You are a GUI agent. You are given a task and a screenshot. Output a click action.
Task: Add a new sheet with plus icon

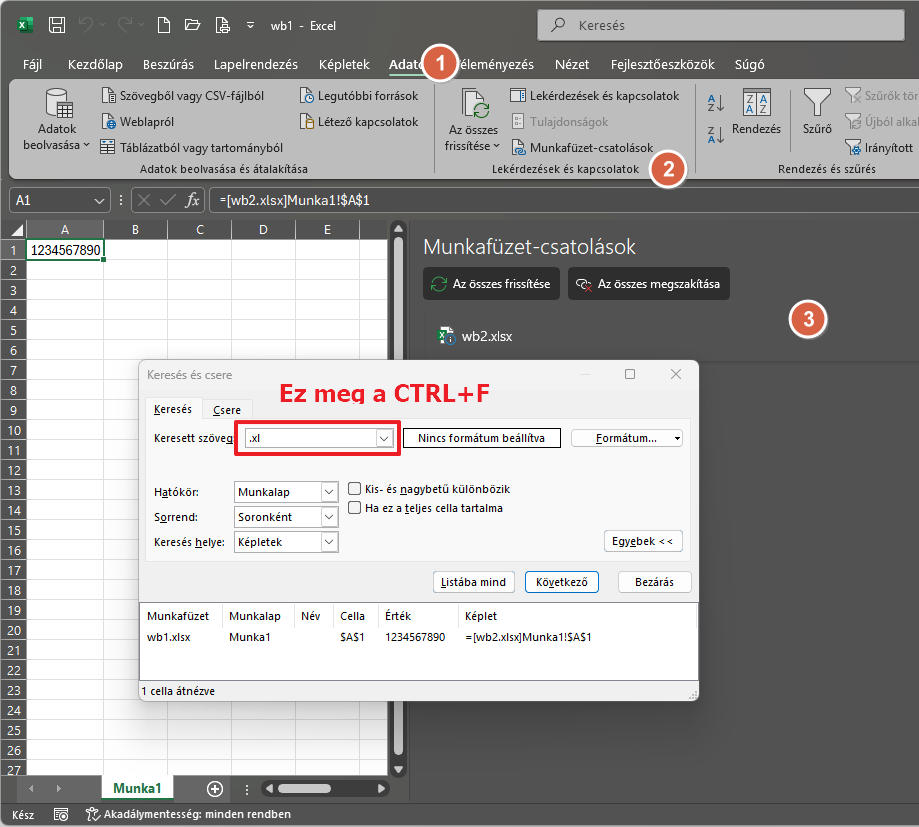click(215, 789)
